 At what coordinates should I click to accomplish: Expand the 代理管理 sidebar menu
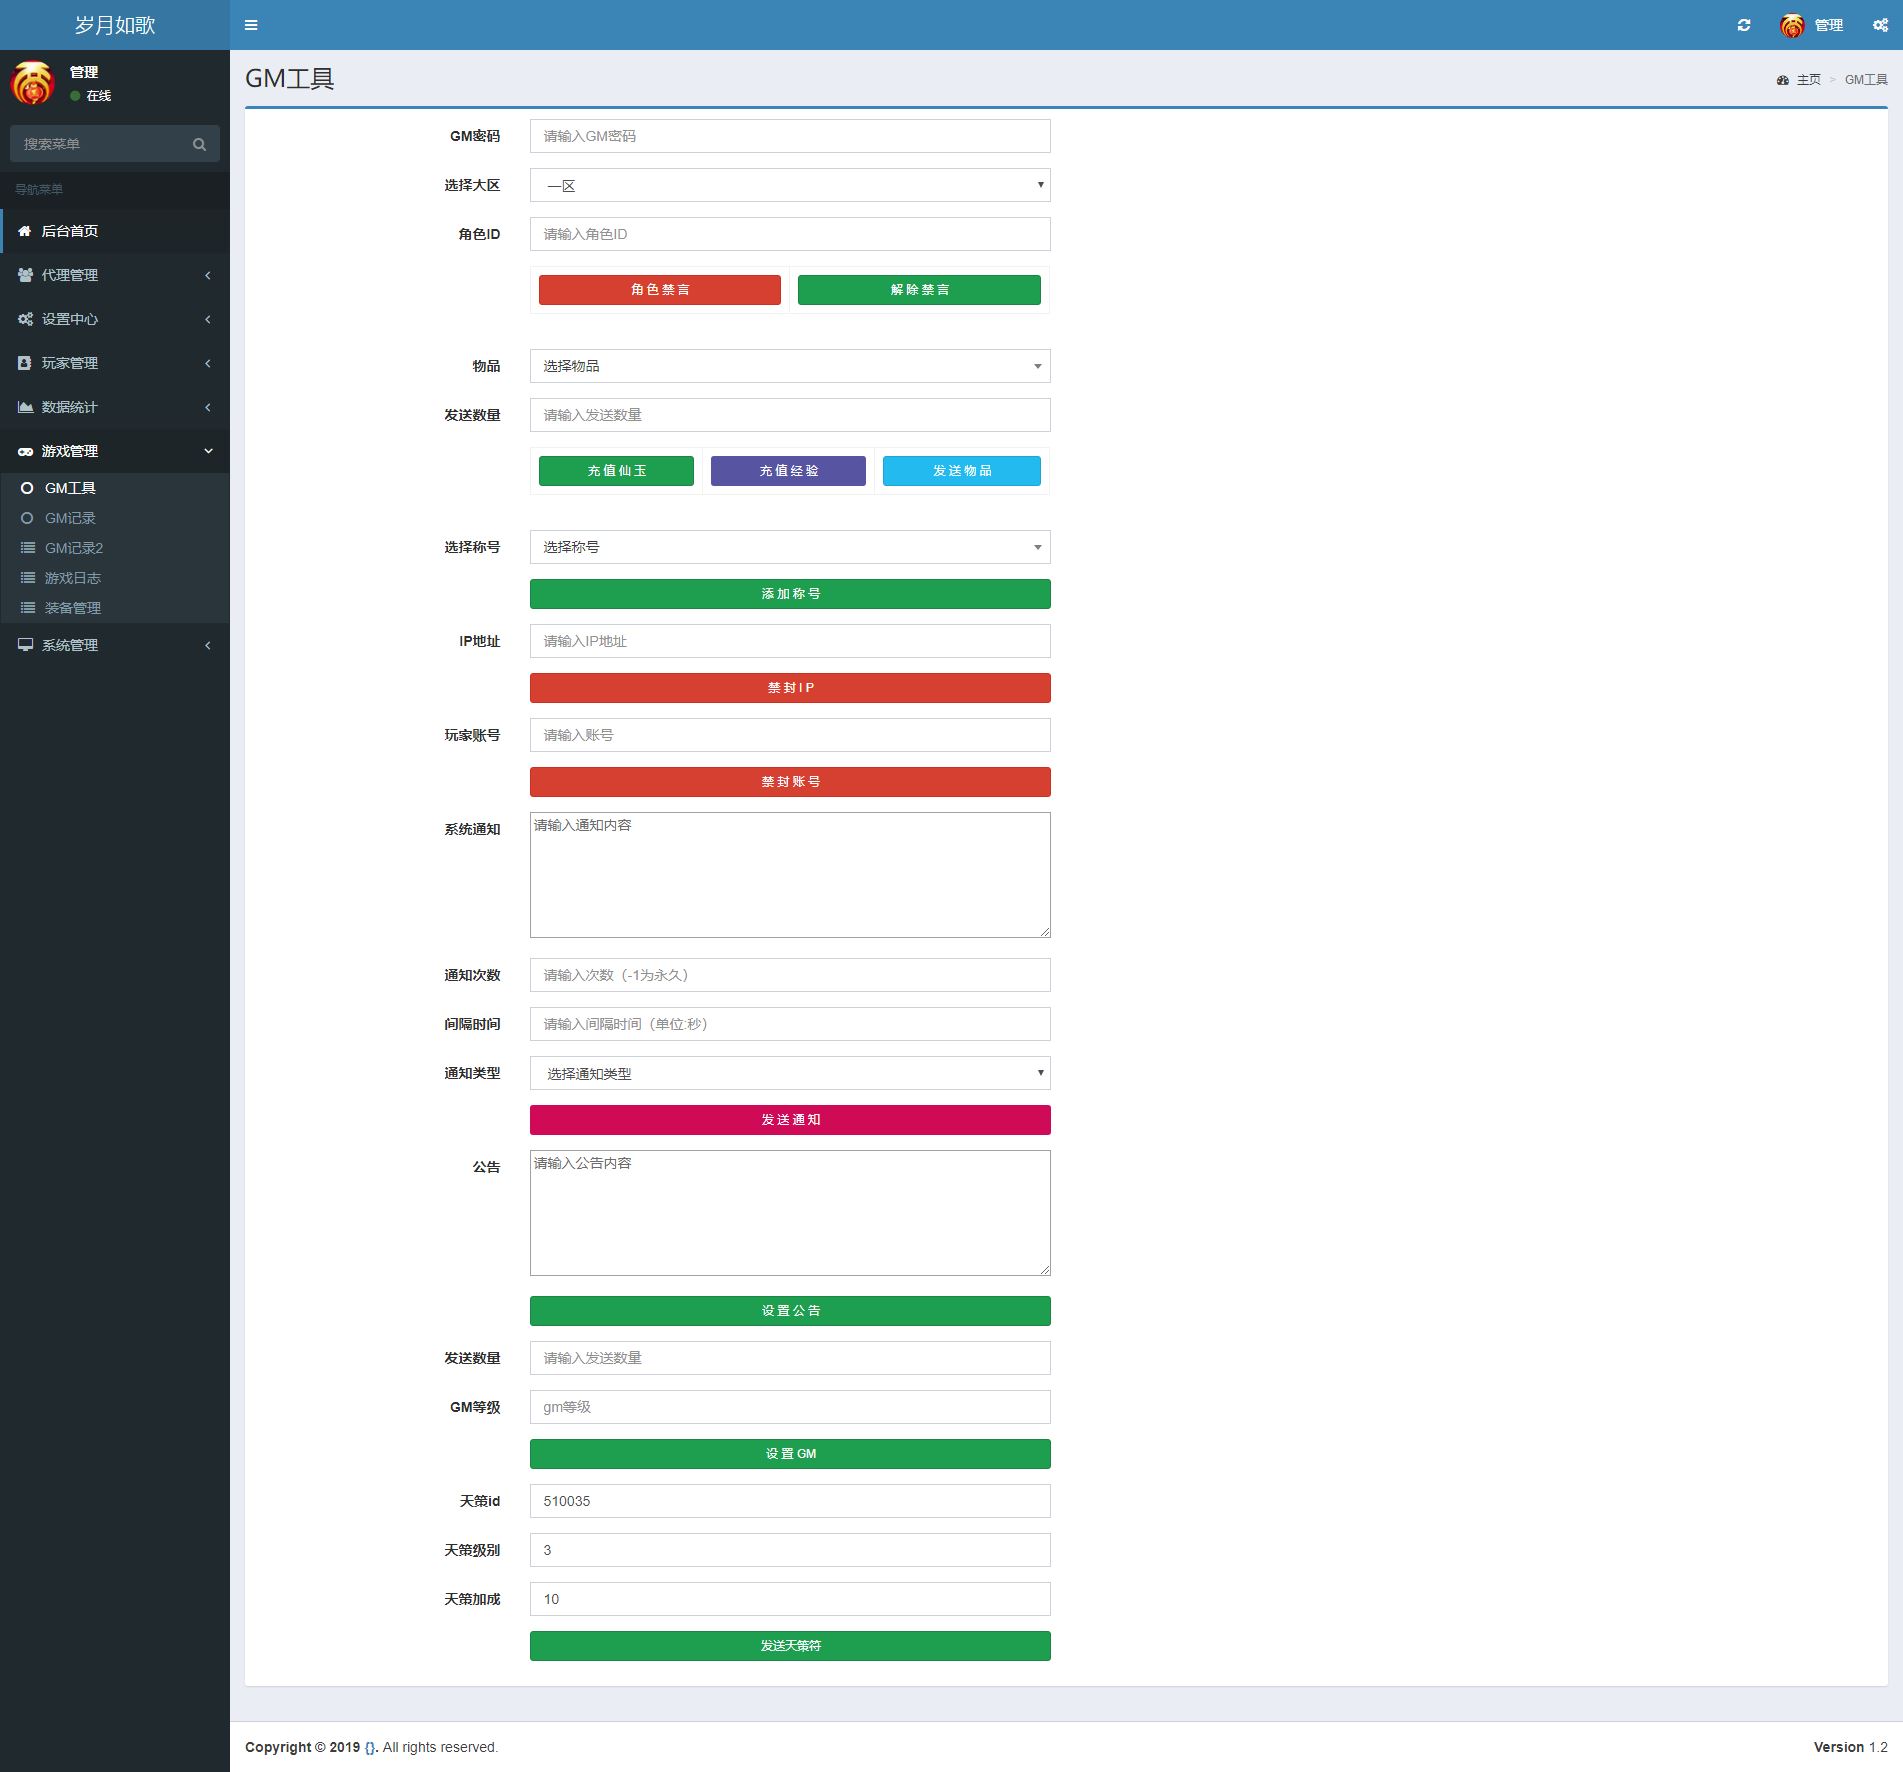(114, 275)
